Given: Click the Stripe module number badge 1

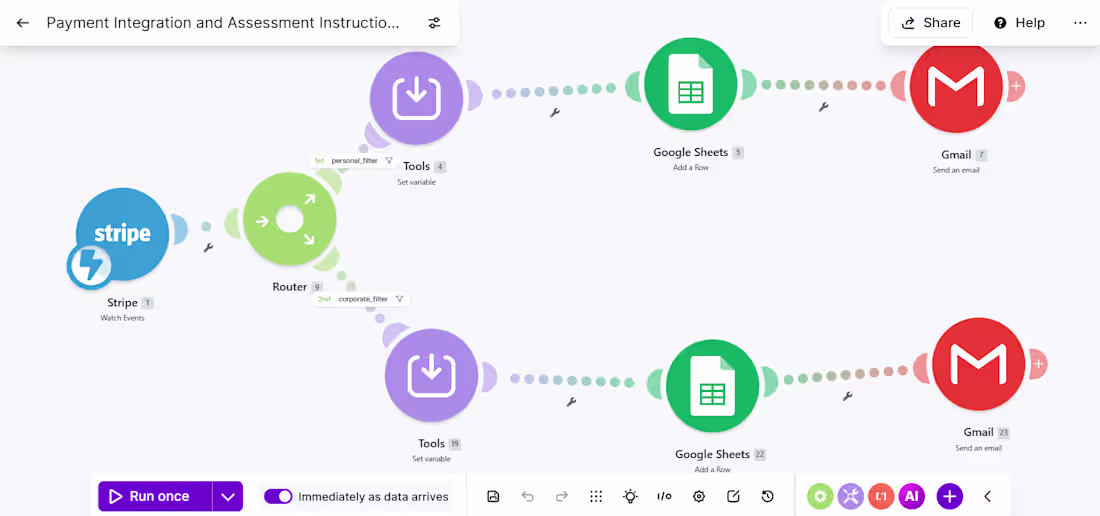Looking at the screenshot, I should click(x=147, y=303).
